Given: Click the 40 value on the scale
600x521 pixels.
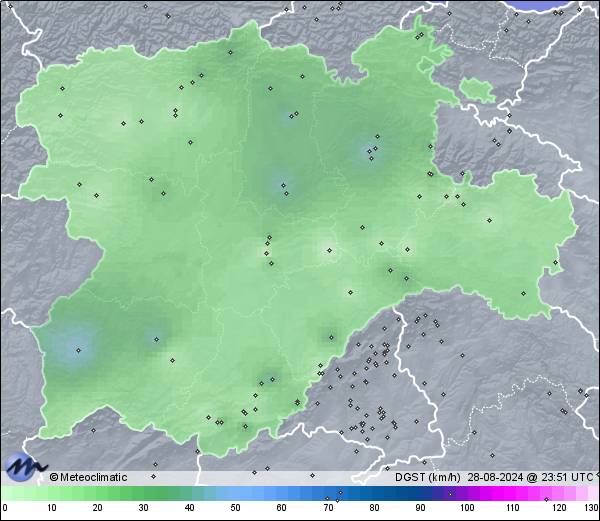Looking at the screenshot, I should point(189,508).
